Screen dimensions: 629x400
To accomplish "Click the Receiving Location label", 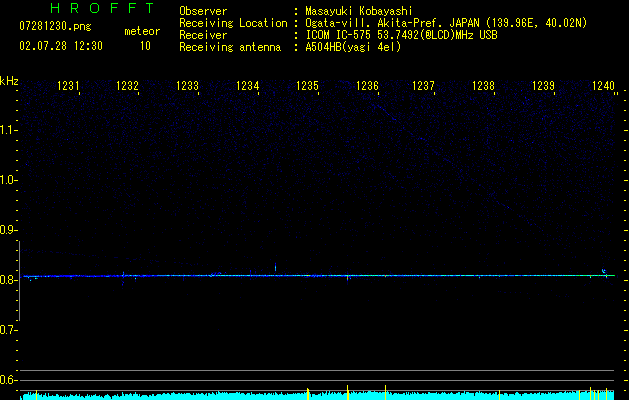I will [233, 23].
